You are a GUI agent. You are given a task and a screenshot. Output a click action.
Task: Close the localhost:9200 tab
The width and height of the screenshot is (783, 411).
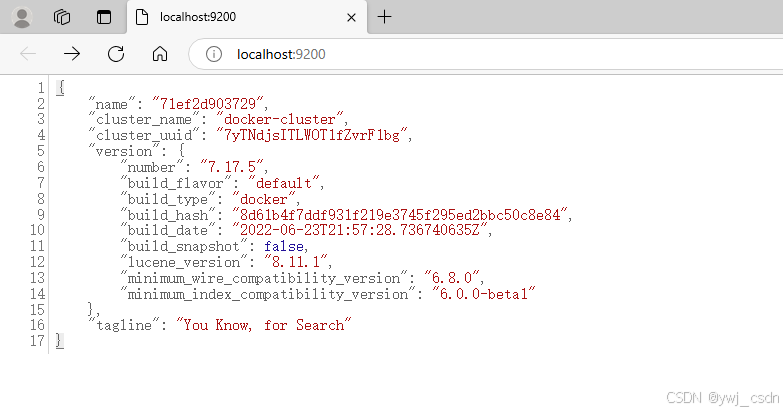point(351,17)
